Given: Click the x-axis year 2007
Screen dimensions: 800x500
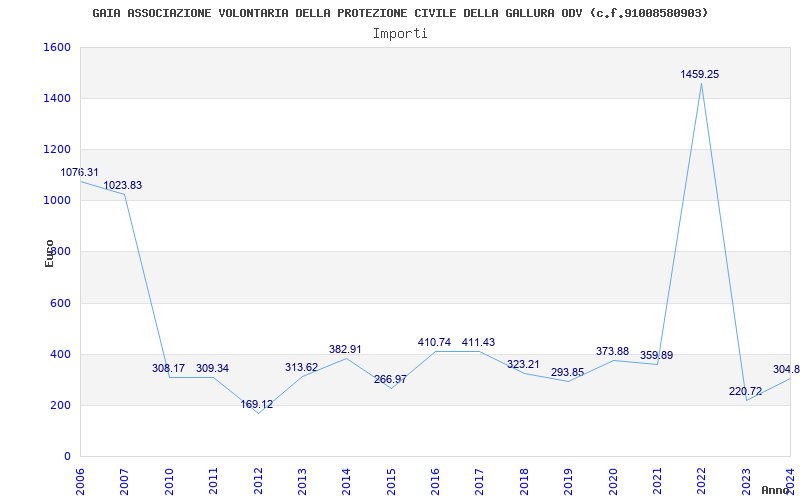Looking at the screenshot, I should click(124, 481).
